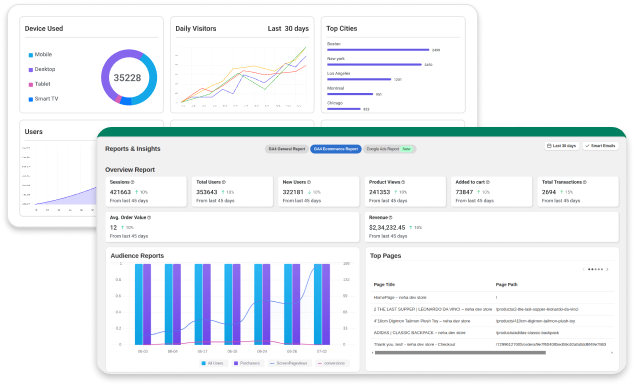Click the info icon beside Total Users

coord(224,182)
